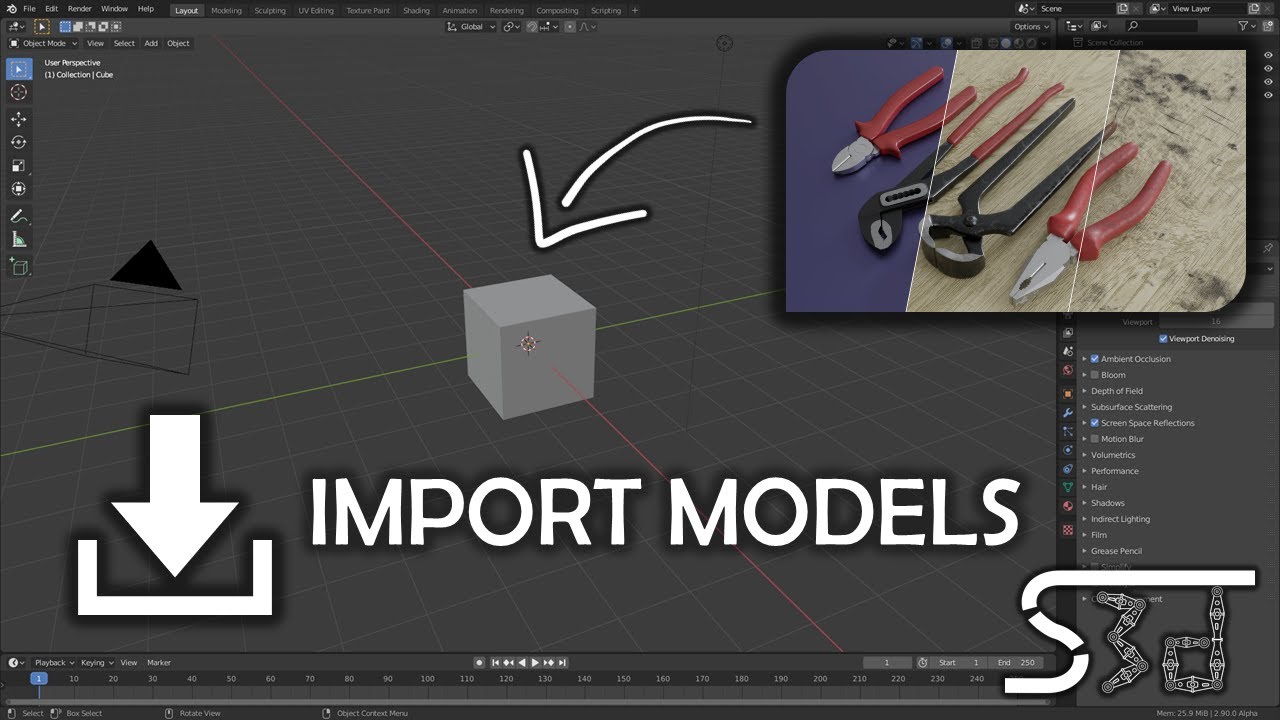The height and width of the screenshot is (720, 1280).
Task: Select the Scale tool
Action: pos(18,166)
